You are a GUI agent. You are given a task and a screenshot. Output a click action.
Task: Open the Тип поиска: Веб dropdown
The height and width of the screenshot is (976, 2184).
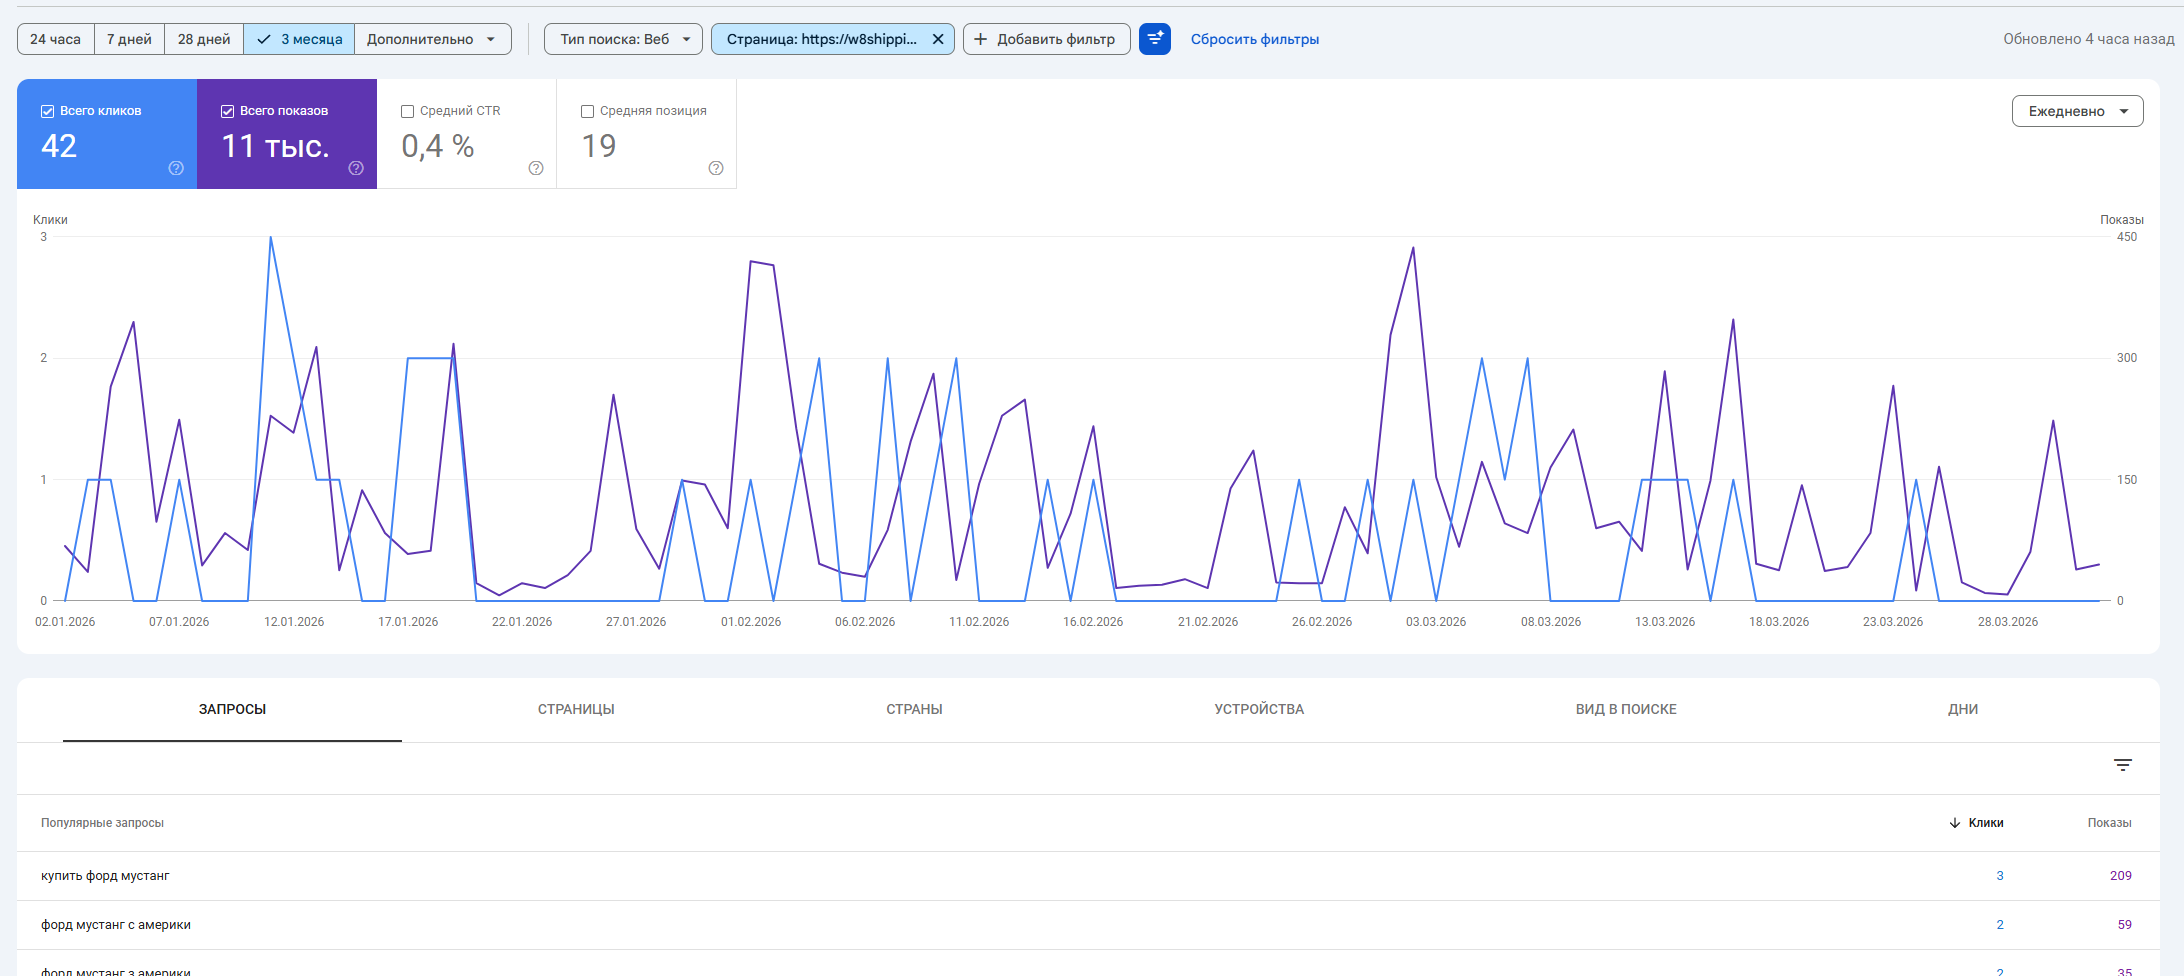point(623,39)
